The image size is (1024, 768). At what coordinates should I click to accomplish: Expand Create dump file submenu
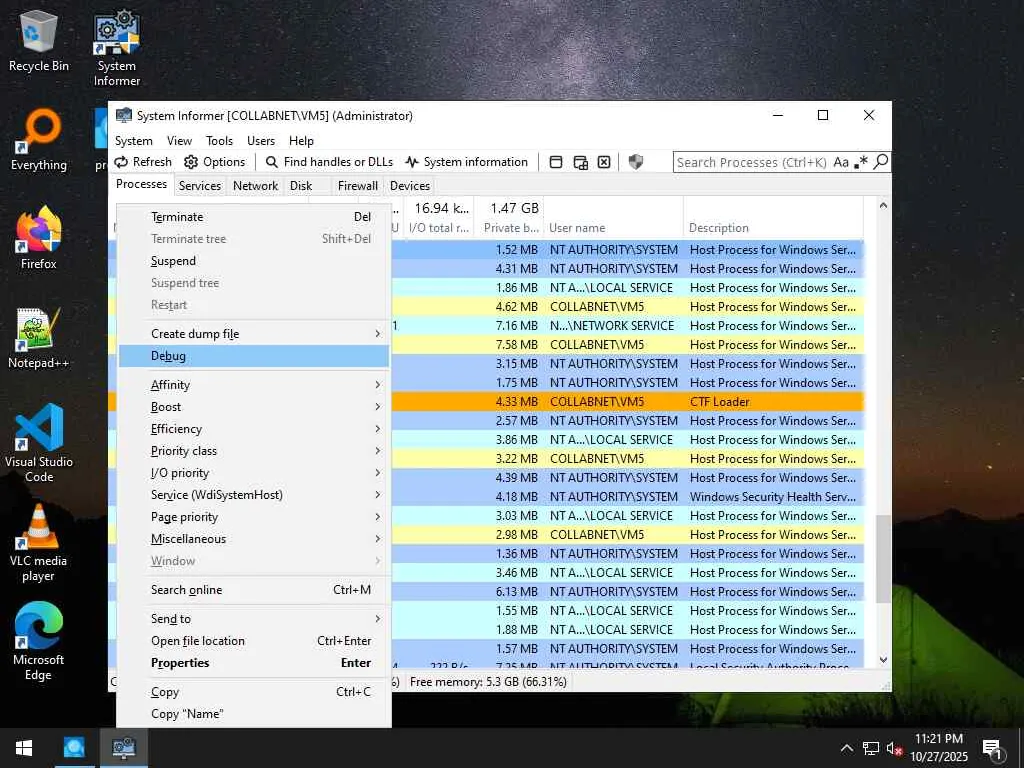coord(254,334)
